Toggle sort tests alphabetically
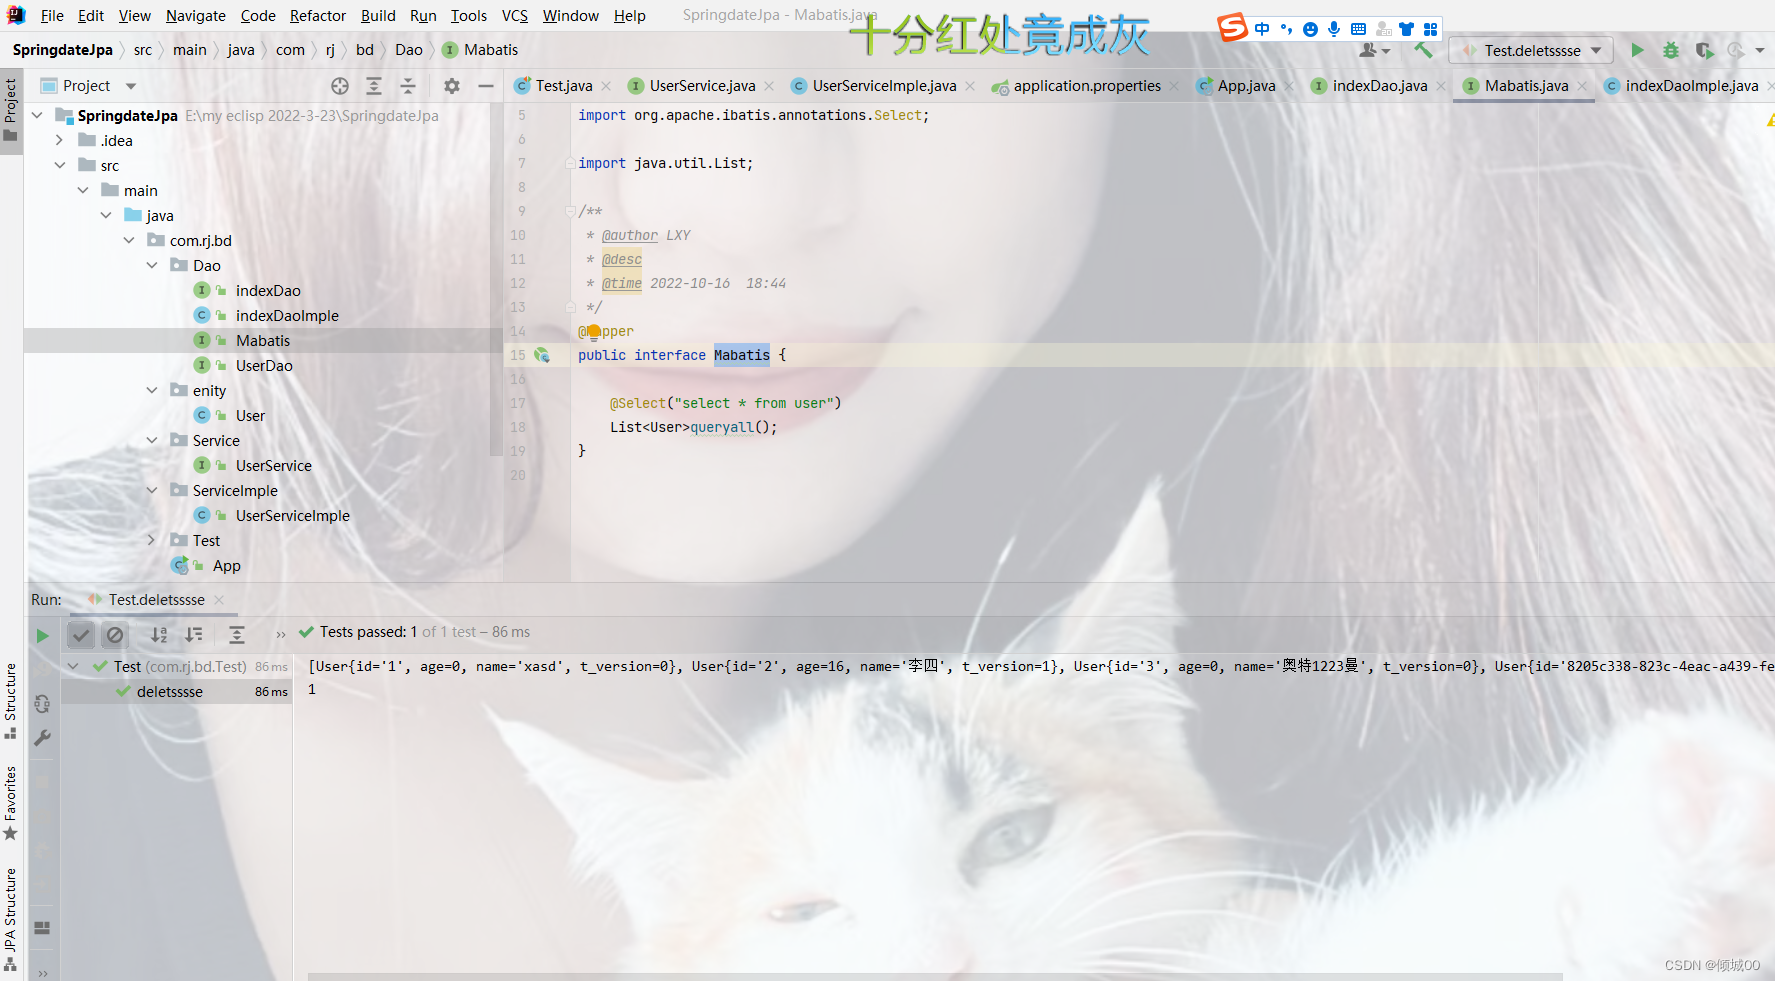The height and width of the screenshot is (981, 1775). point(159,634)
